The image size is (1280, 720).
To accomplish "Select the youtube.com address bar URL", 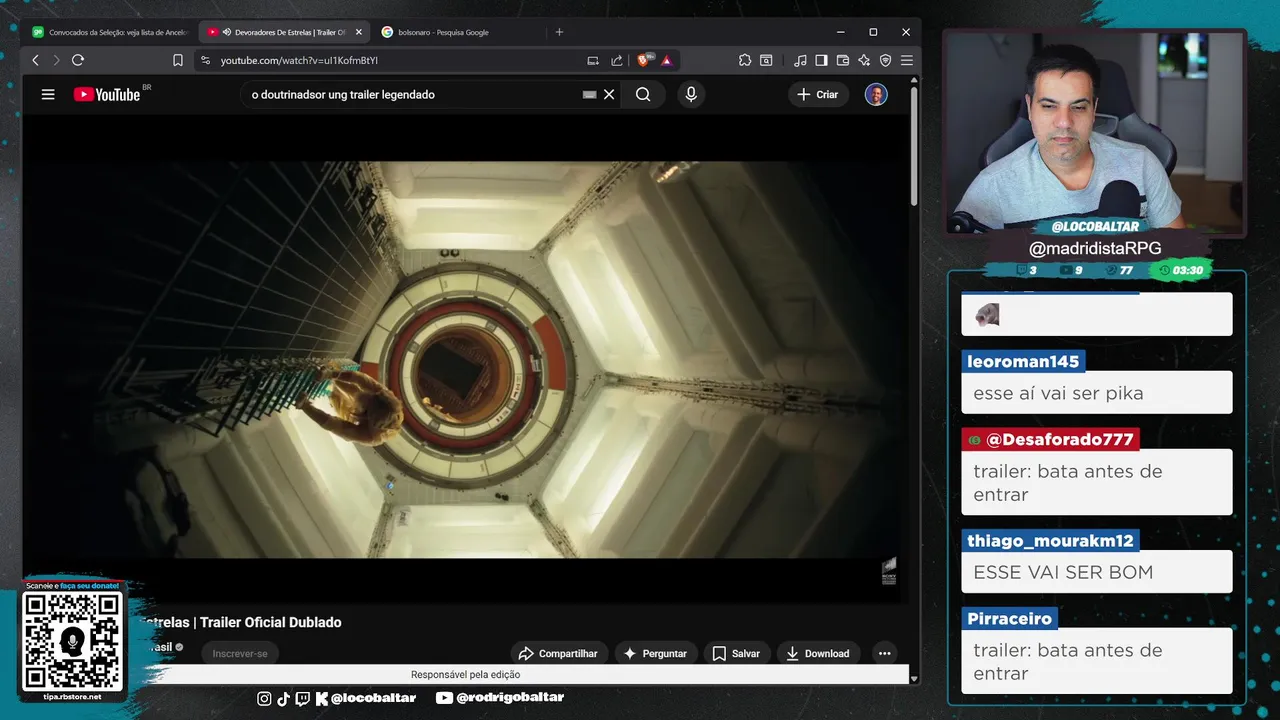I will pyautogui.click(x=299, y=60).
